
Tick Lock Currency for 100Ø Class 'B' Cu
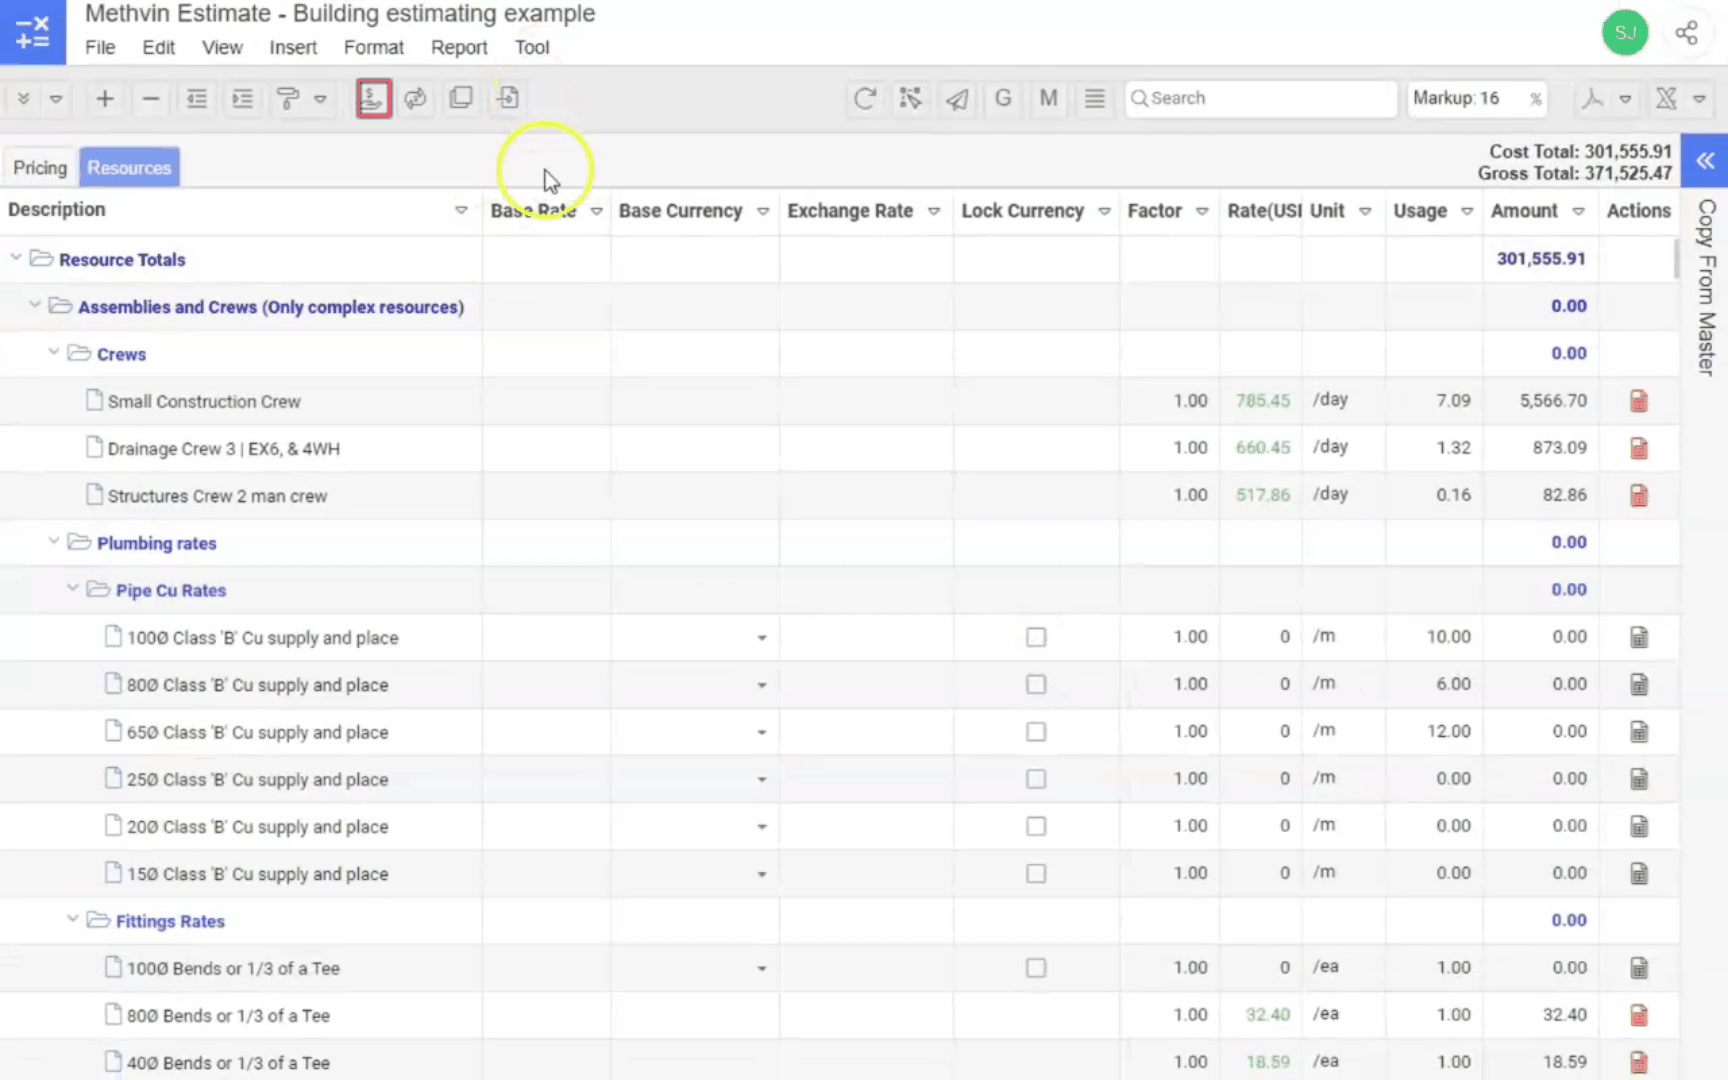coord(1036,637)
